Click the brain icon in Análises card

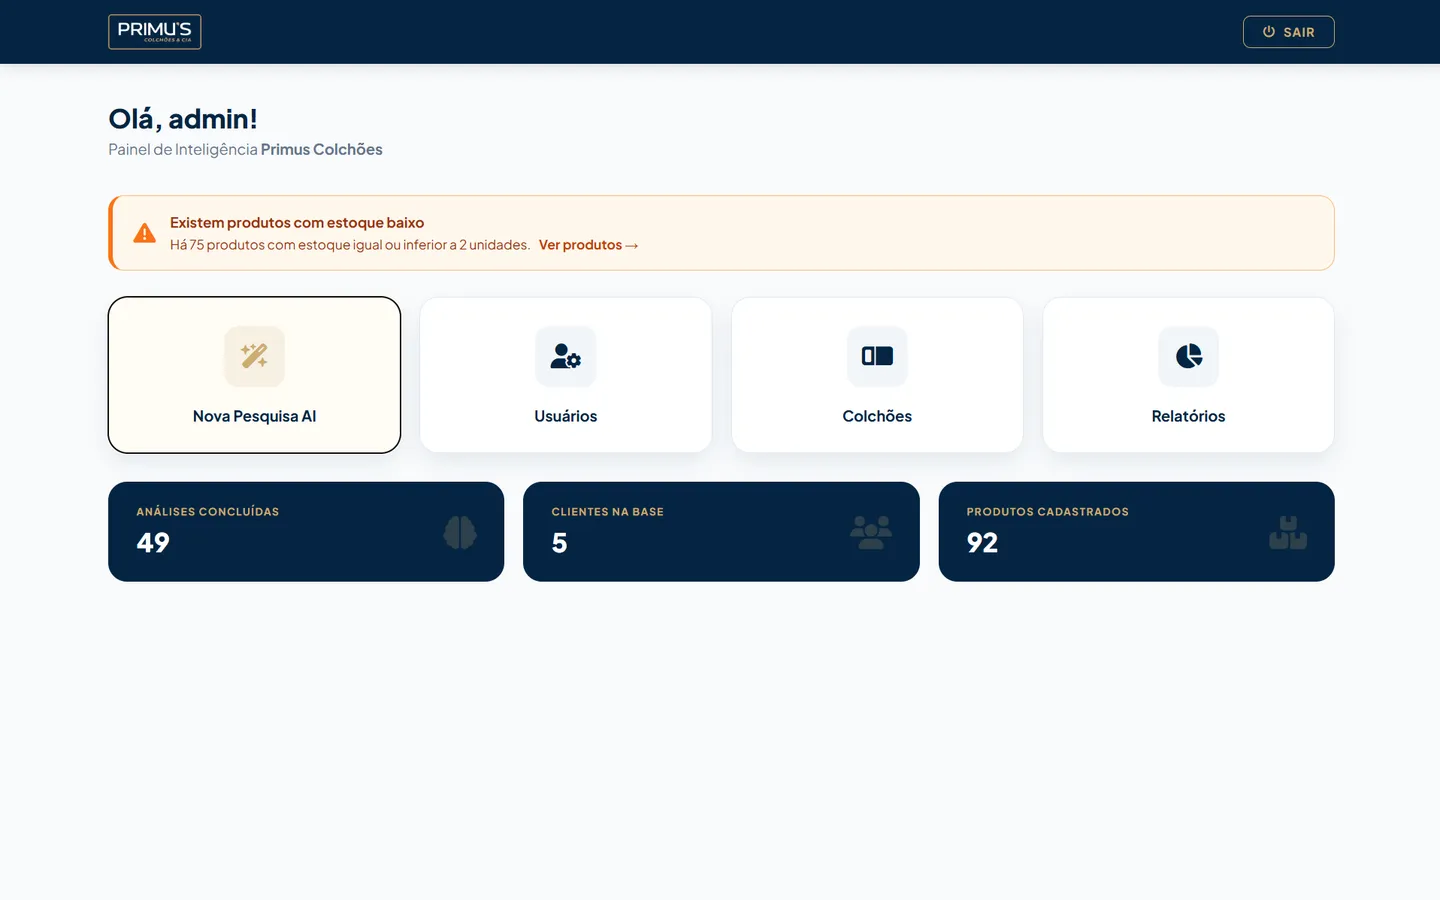tap(460, 532)
